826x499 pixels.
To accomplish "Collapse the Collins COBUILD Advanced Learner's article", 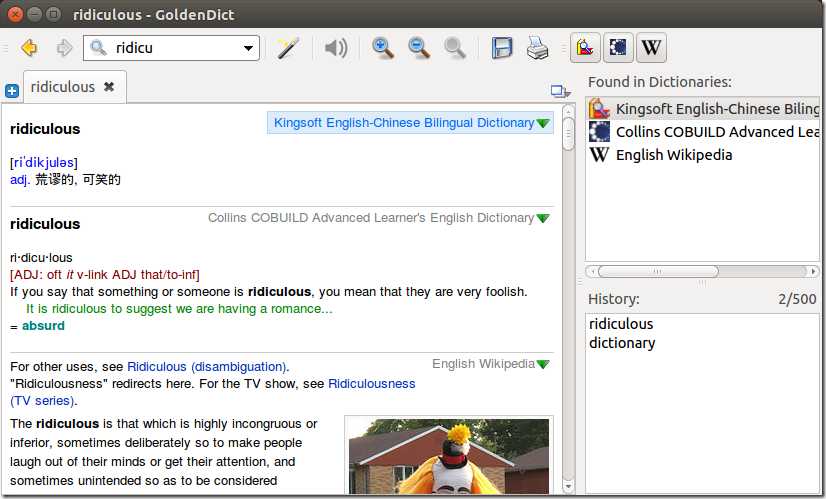I will click(543, 218).
